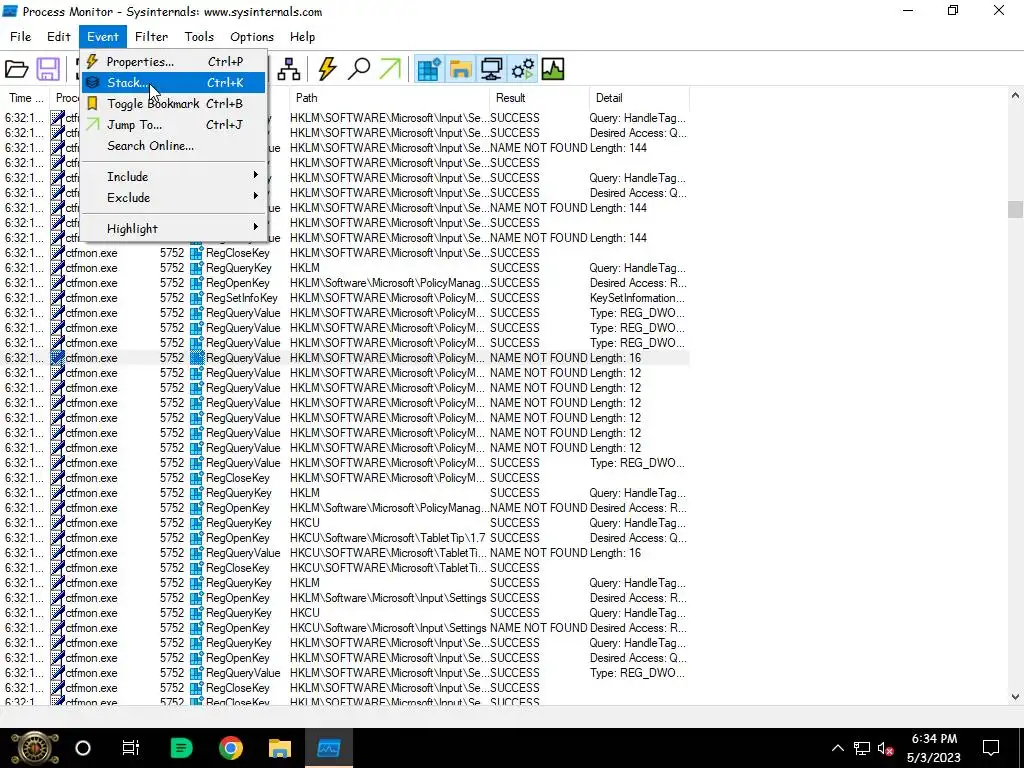Open Google Chrome from the taskbar

point(231,748)
